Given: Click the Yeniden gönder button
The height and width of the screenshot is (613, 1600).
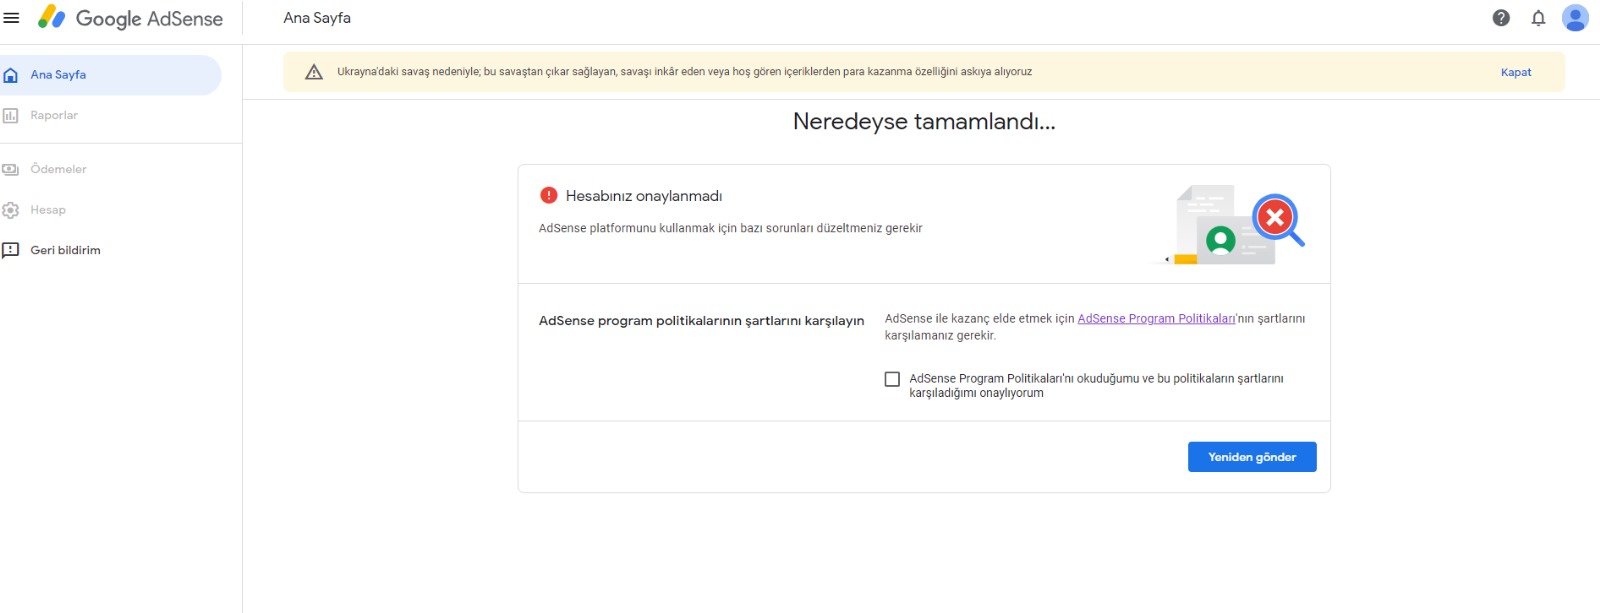Looking at the screenshot, I should tap(1252, 457).
